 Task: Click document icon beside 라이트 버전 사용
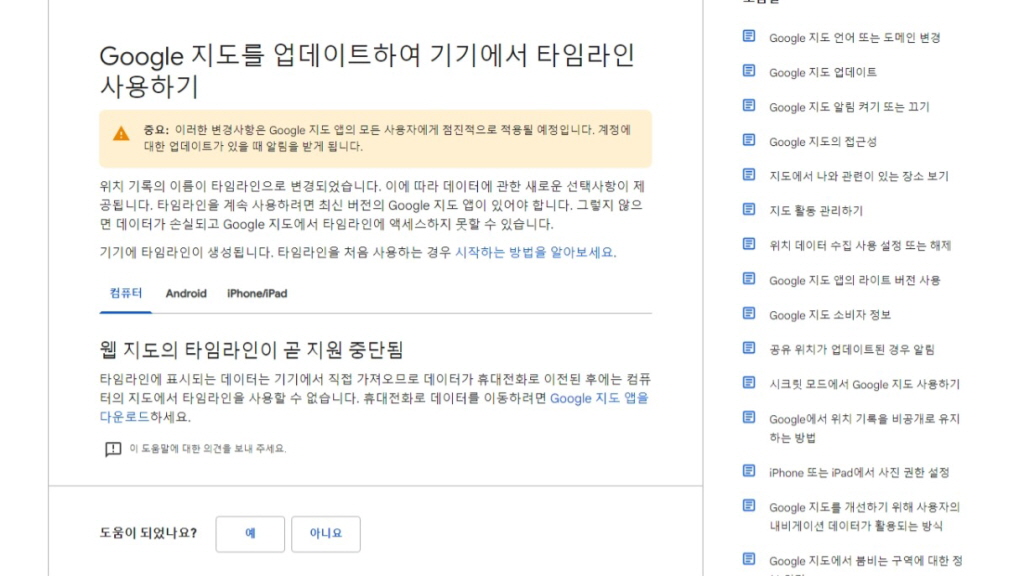click(749, 278)
